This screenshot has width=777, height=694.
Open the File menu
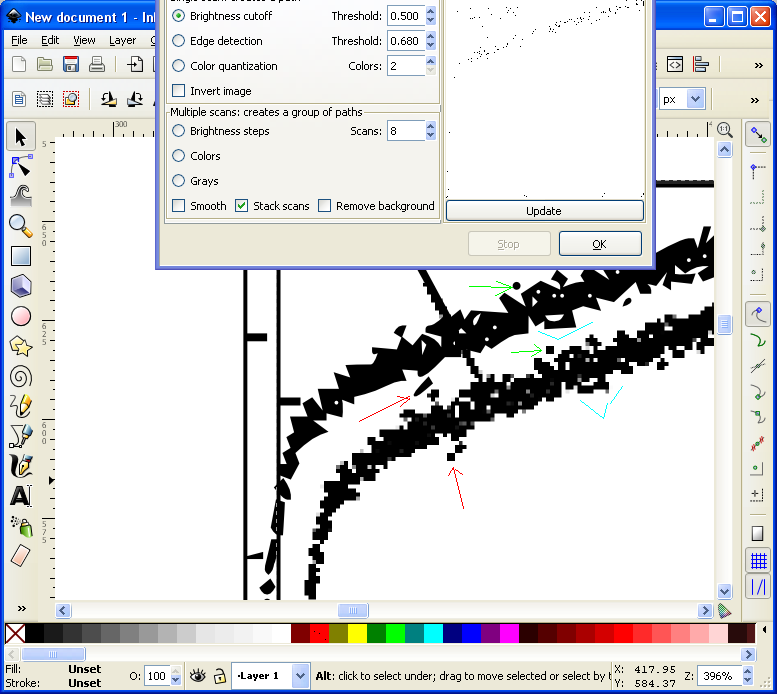pos(19,40)
